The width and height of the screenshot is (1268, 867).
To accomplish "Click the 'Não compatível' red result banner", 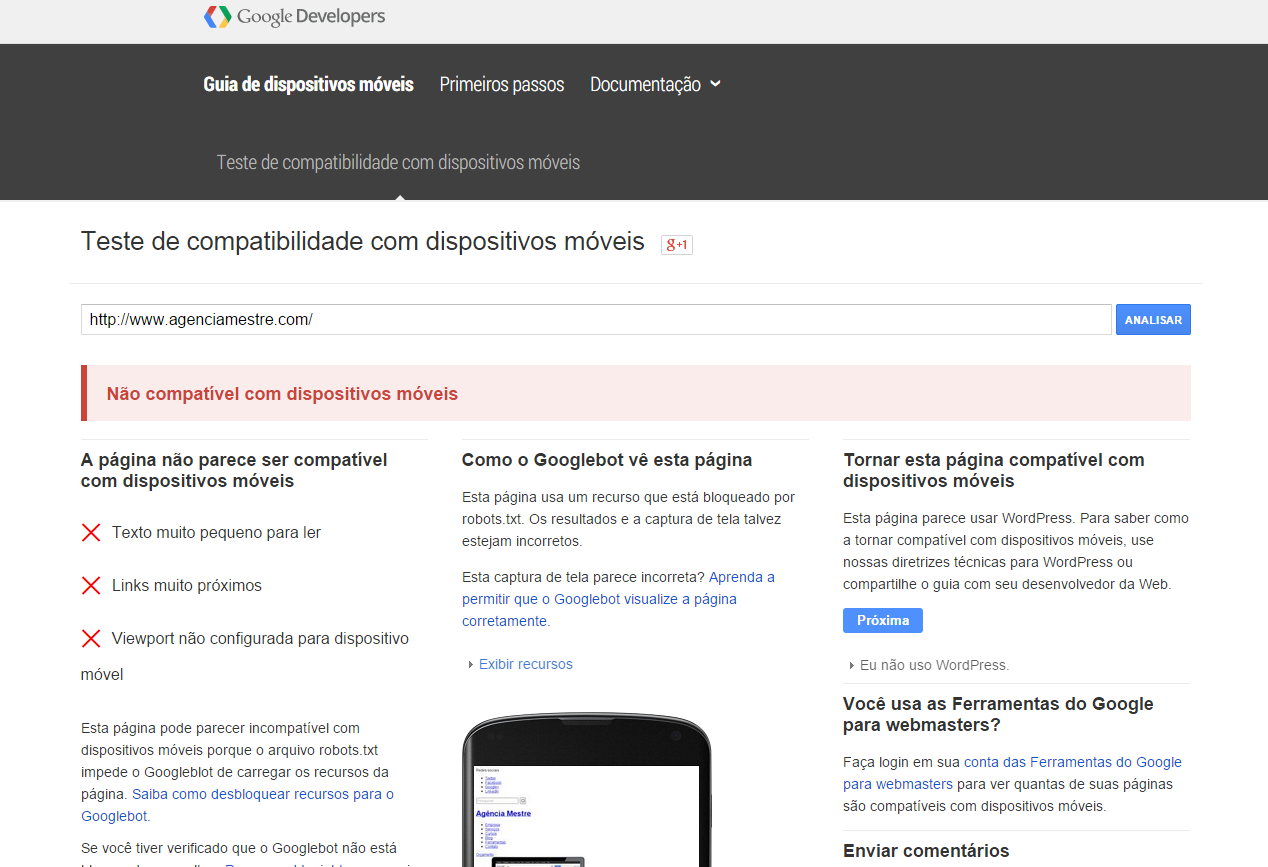I will tap(636, 393).
